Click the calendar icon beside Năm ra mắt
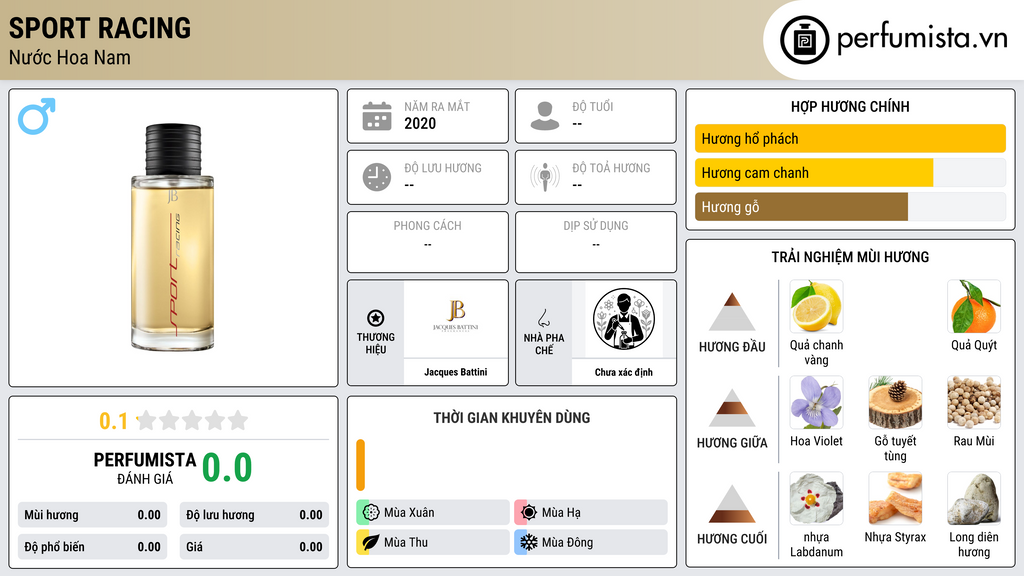This screenshot has width=1024, height=576. click(x=377, y=116)
